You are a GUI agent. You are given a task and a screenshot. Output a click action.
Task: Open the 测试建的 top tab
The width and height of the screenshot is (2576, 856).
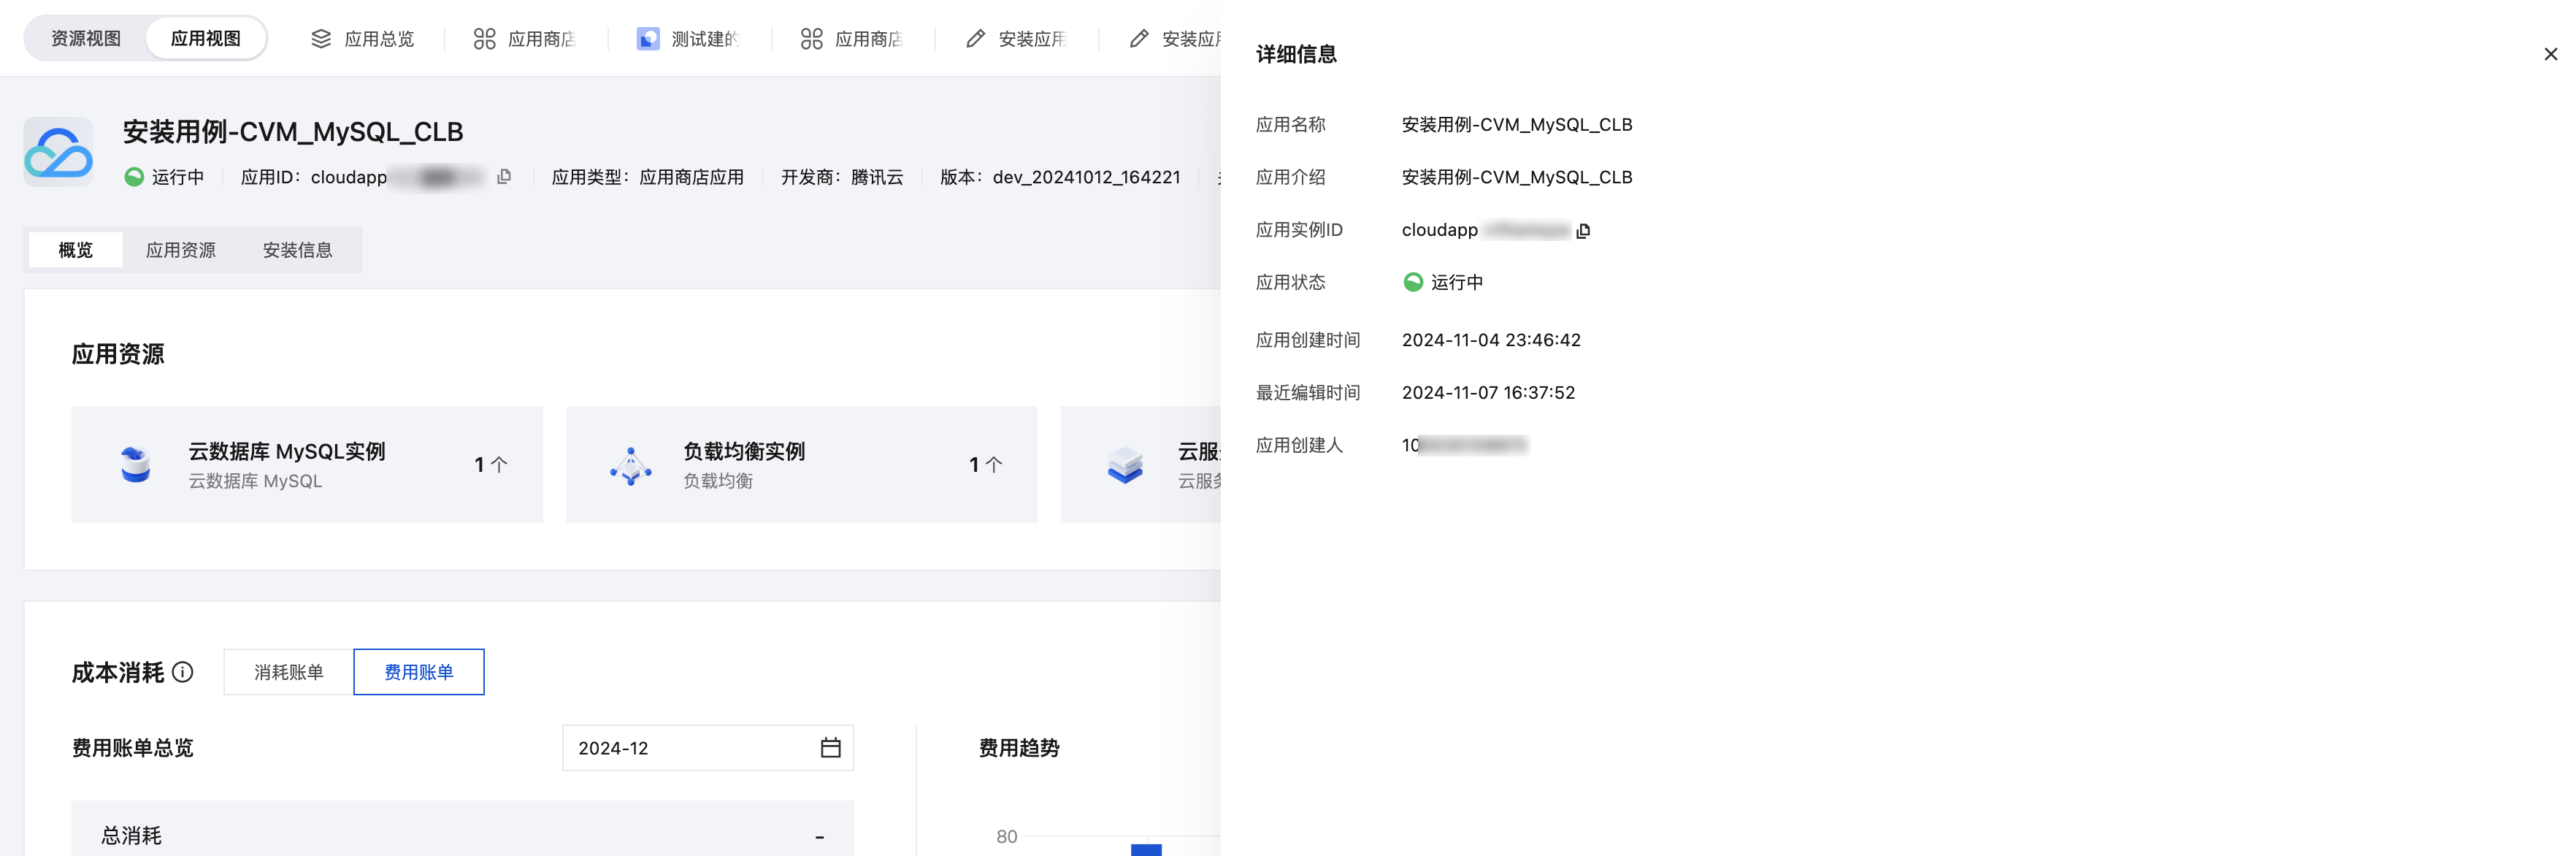pos(689,39)
